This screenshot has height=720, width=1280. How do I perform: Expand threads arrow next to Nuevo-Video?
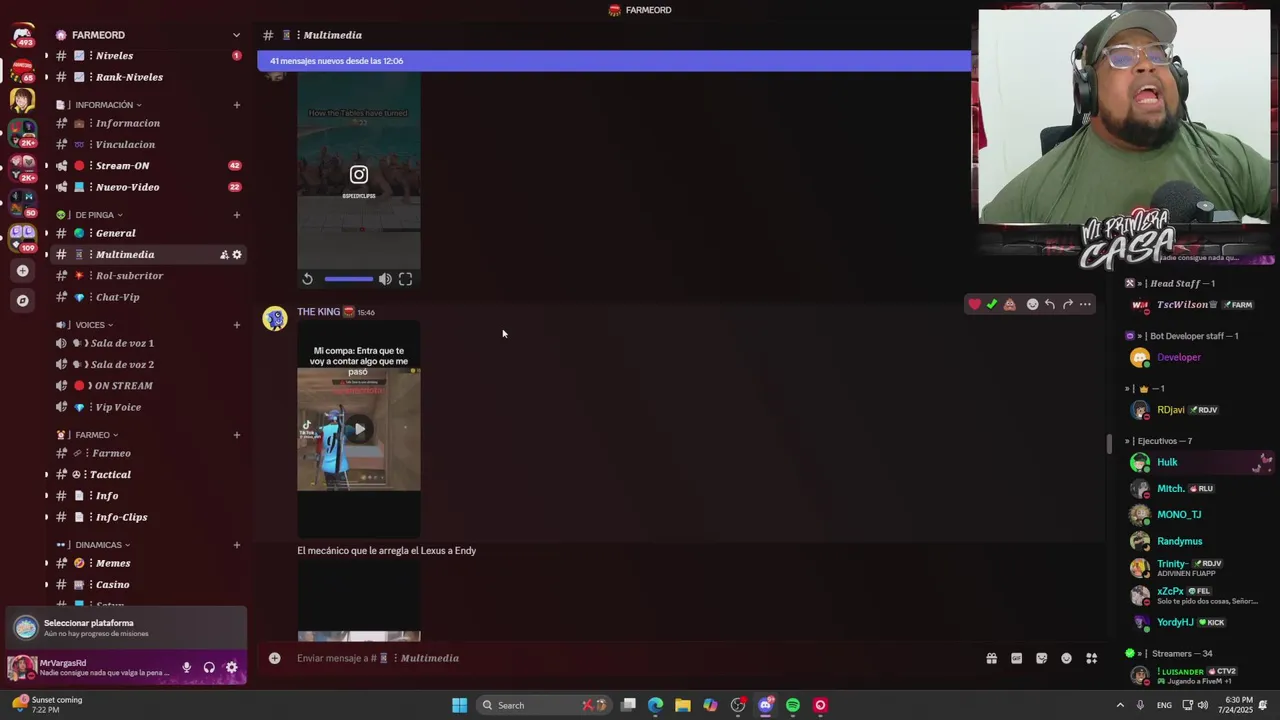point(46,187)
